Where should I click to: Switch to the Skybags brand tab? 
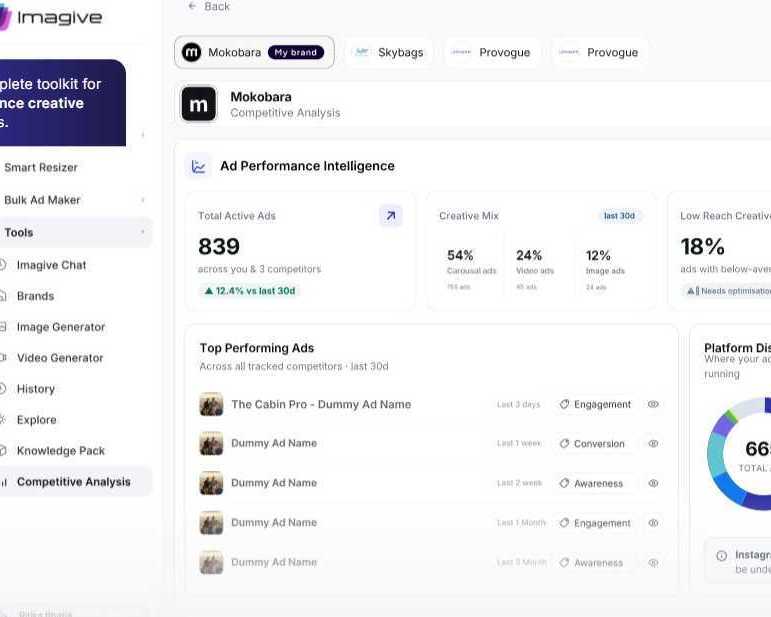[x=389, y=52]
